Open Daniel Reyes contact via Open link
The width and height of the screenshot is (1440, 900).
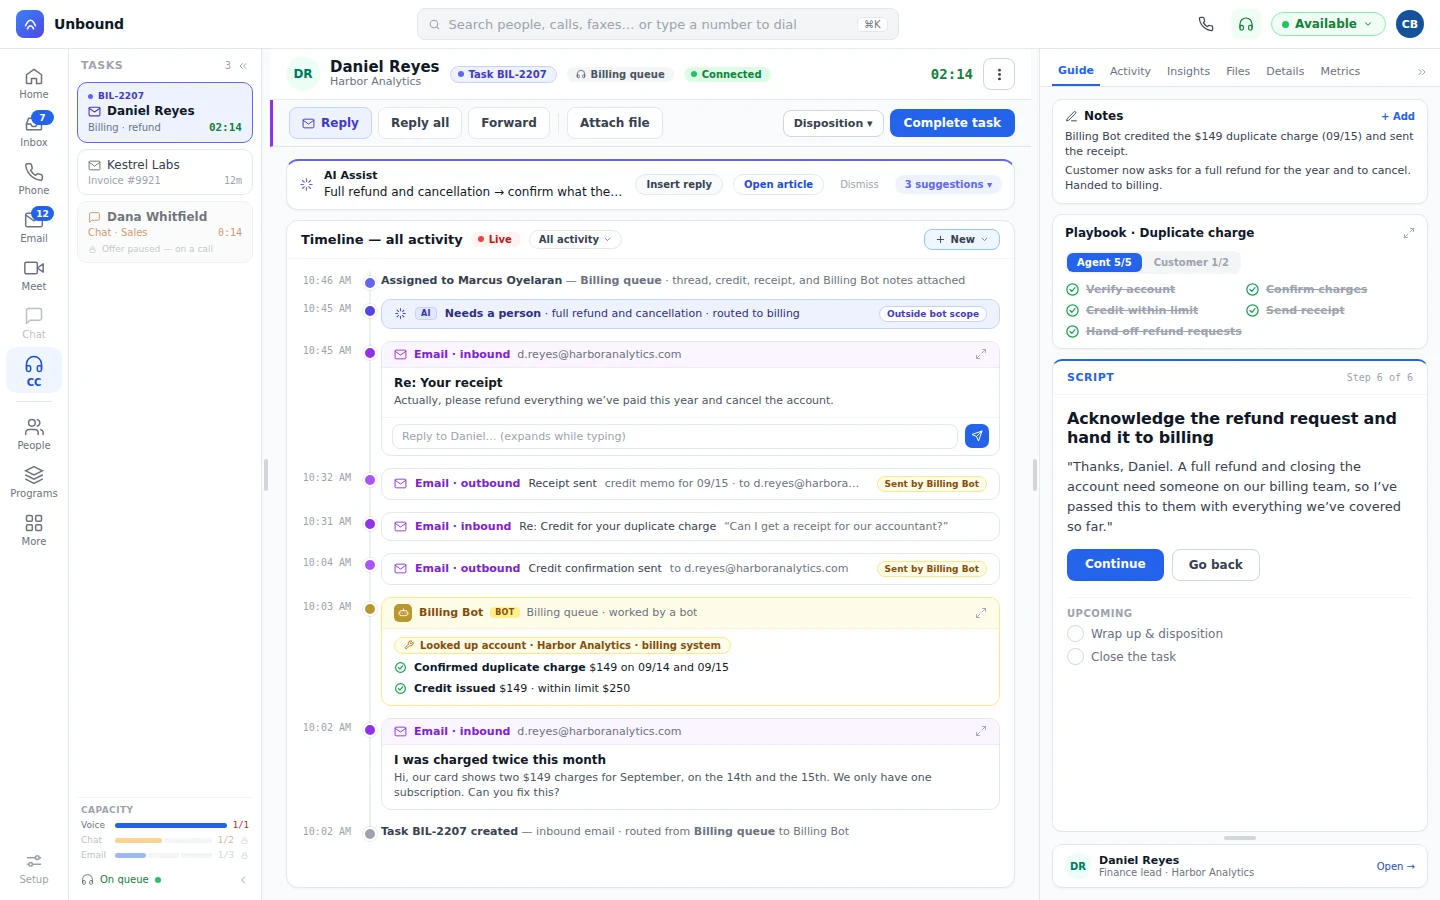click(x=1395, y=867)
